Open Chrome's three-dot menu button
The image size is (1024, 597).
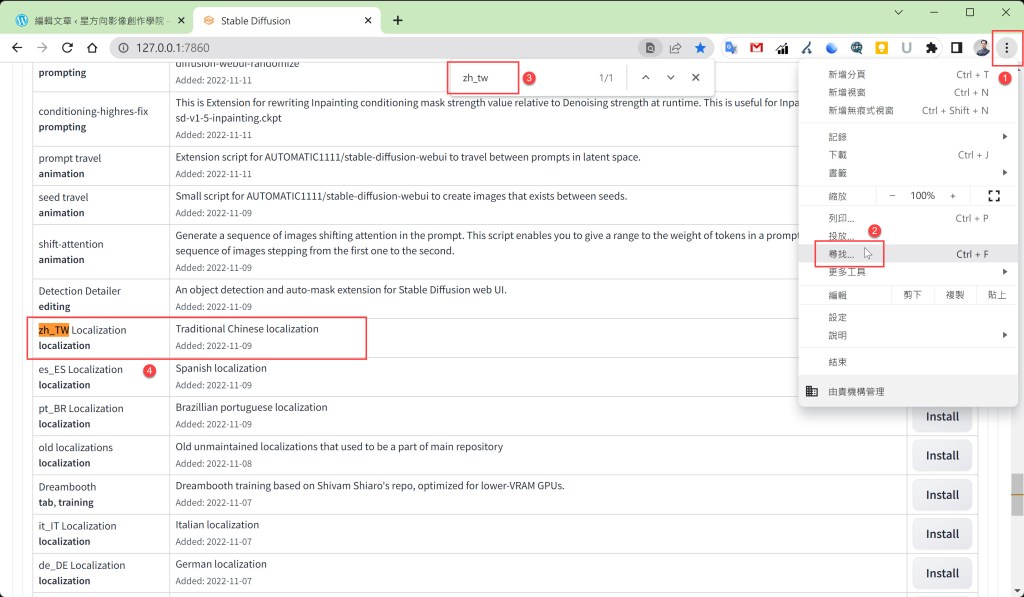[x=1006, y=48]
